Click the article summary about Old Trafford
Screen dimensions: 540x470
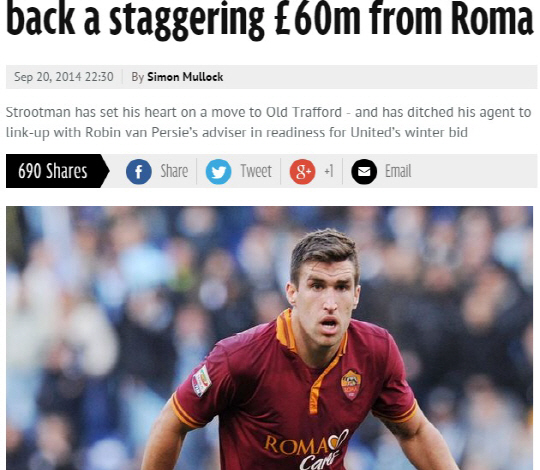(x=269, y=122)
